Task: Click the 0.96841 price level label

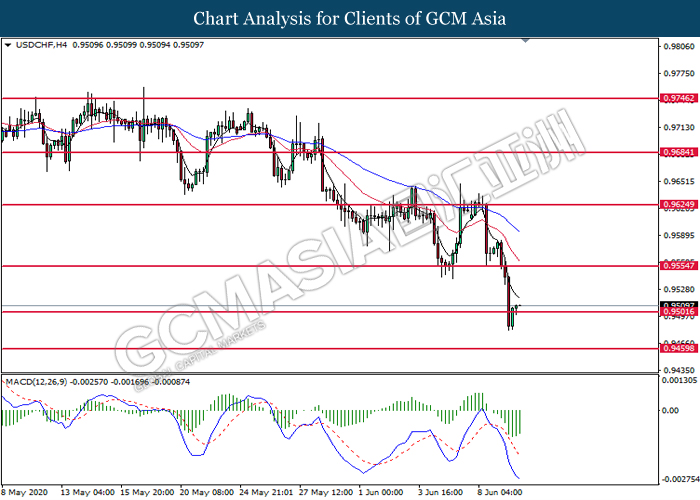Action: coord(679,152)
